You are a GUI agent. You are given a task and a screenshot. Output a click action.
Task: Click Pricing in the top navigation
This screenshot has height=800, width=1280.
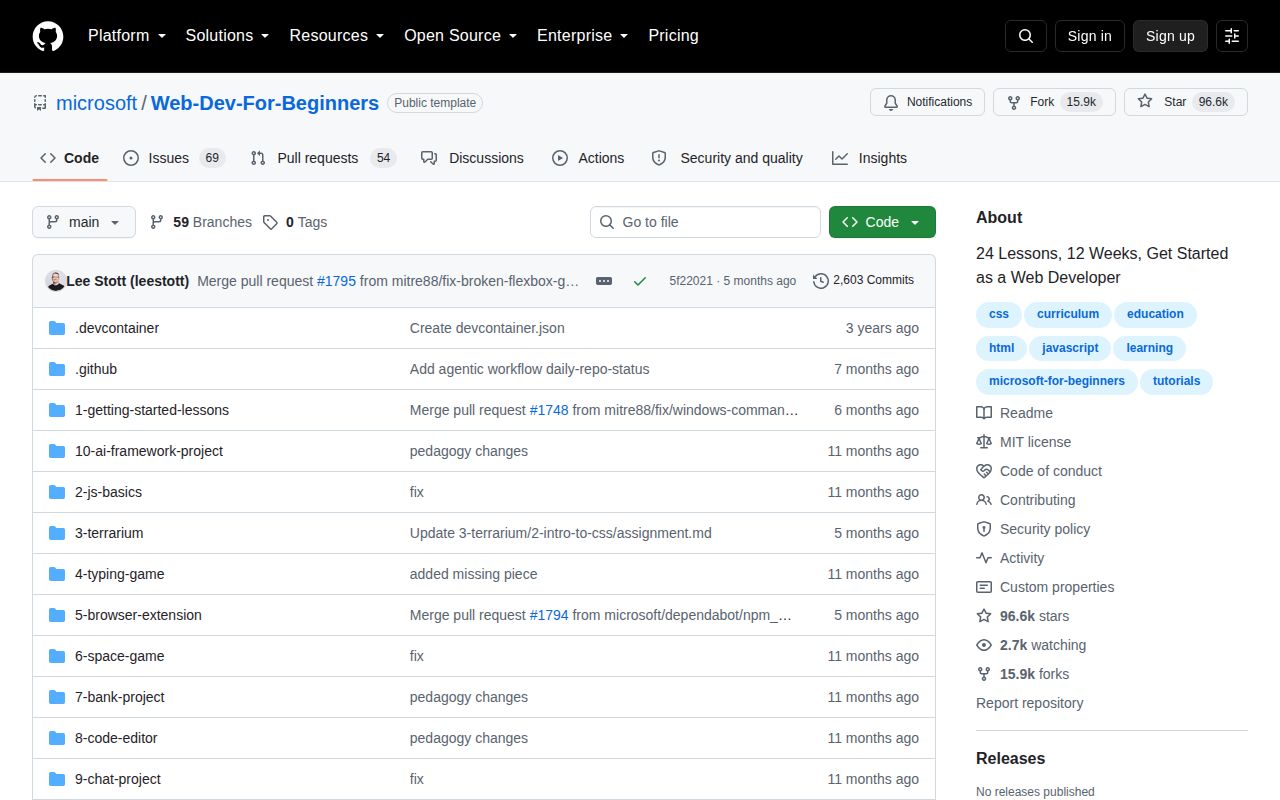click(673, 36)
